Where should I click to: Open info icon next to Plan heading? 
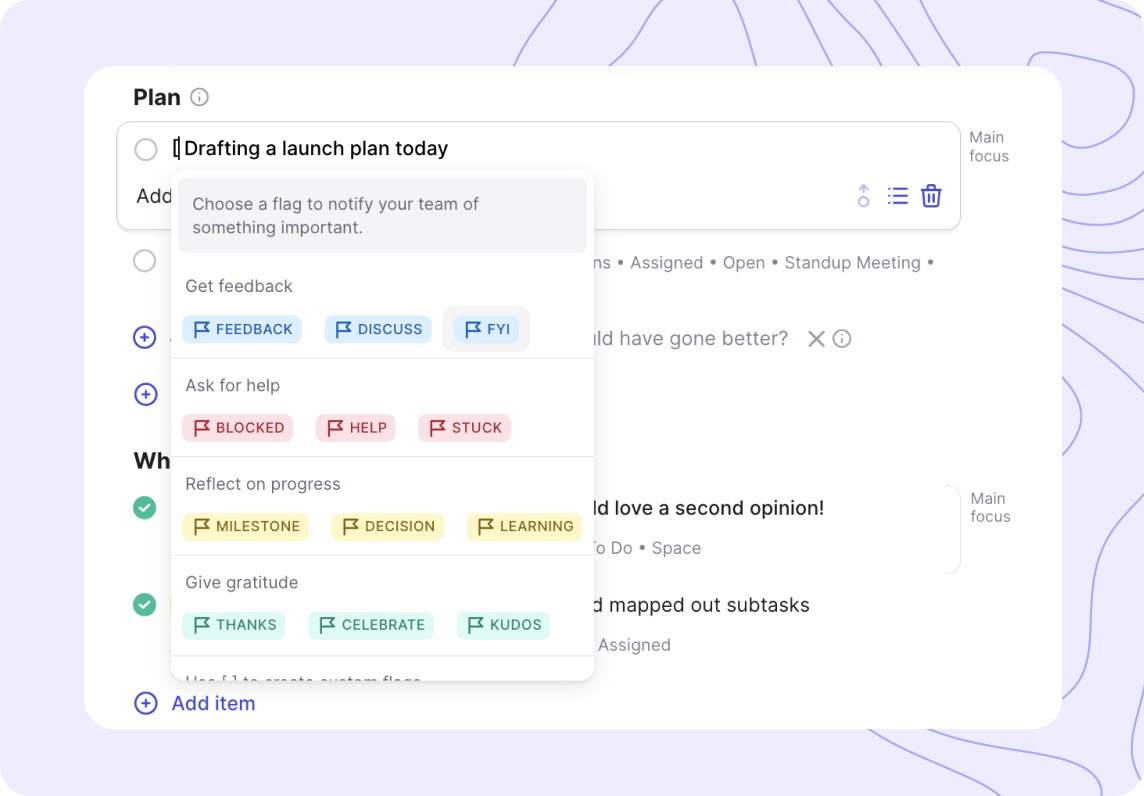point(199,97)
